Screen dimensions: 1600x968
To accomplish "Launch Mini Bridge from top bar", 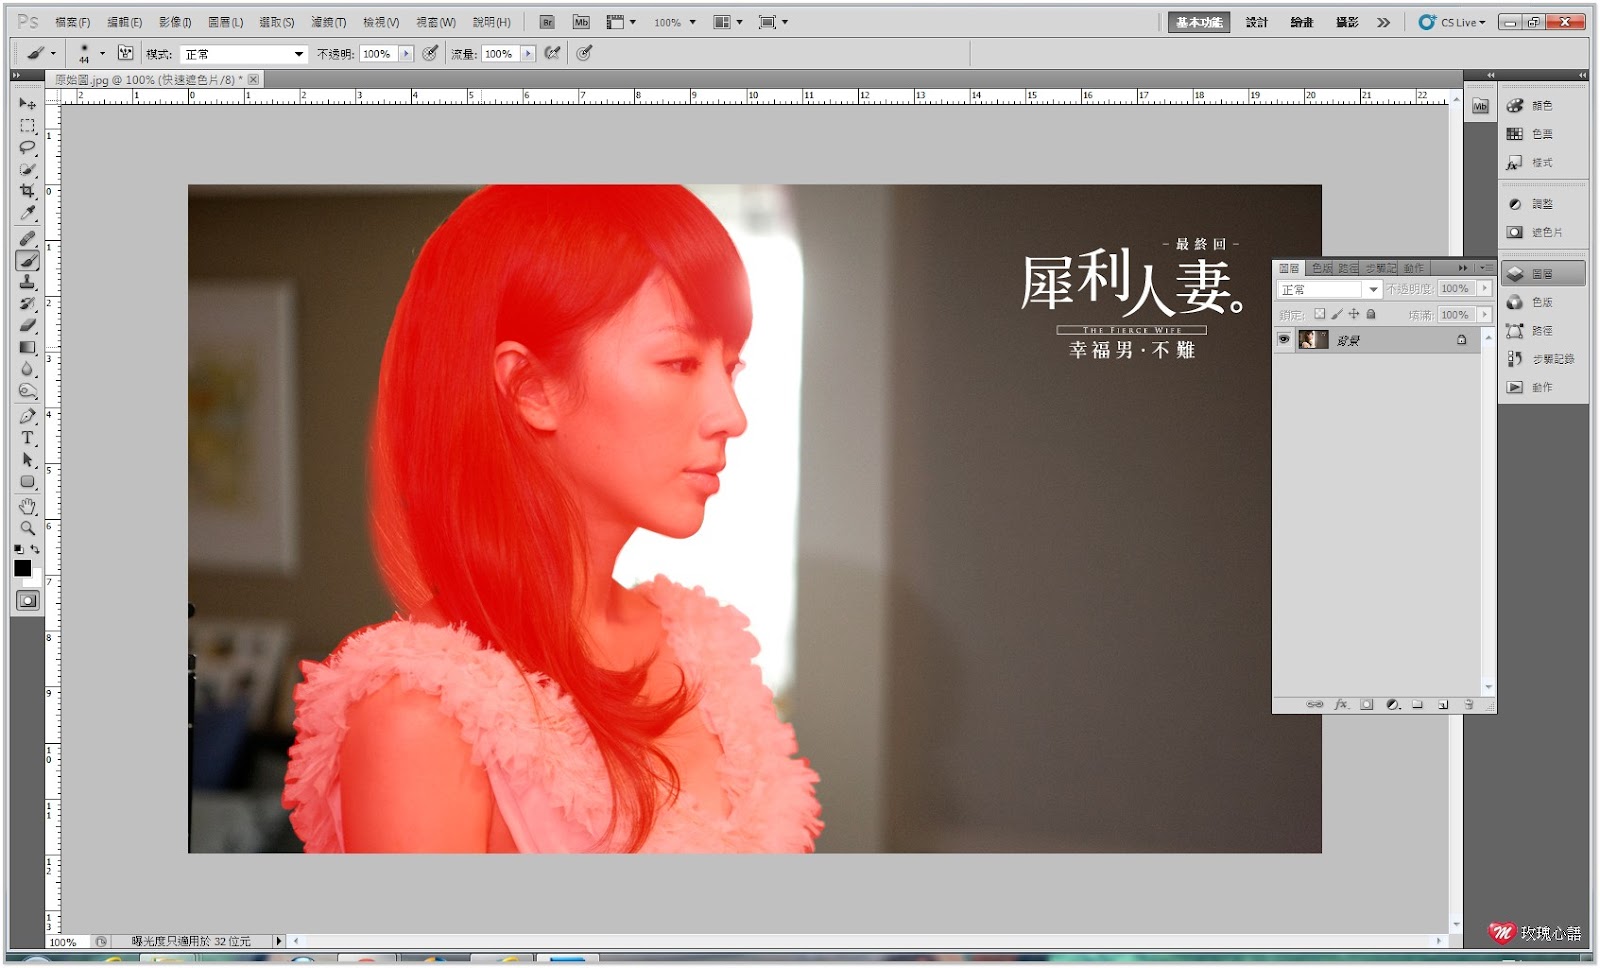I will tap(581, 22).
